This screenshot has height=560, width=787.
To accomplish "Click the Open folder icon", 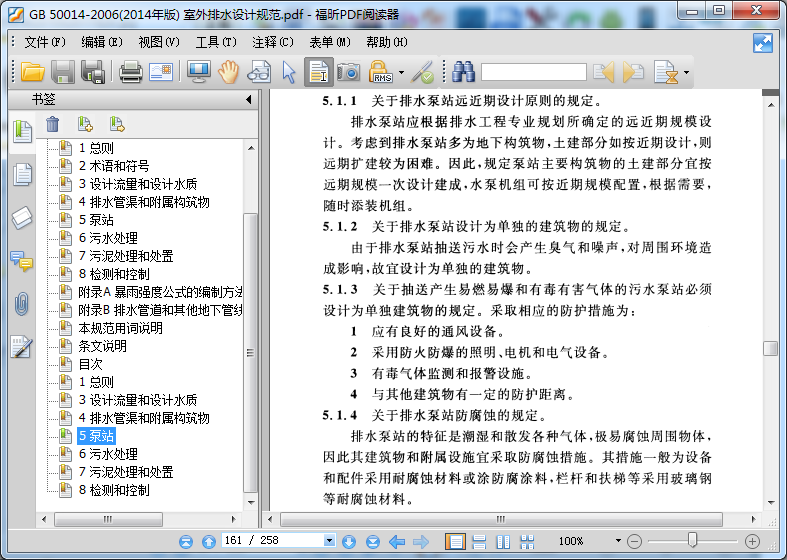I will coord(33,72).
